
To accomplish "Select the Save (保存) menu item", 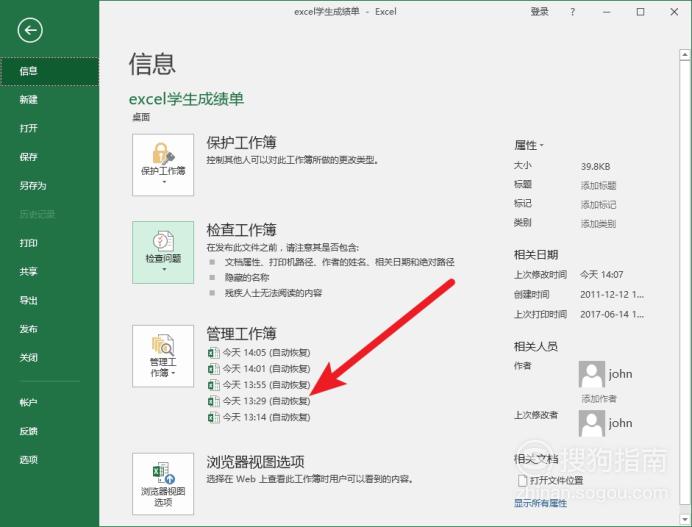I will point(49,157).
